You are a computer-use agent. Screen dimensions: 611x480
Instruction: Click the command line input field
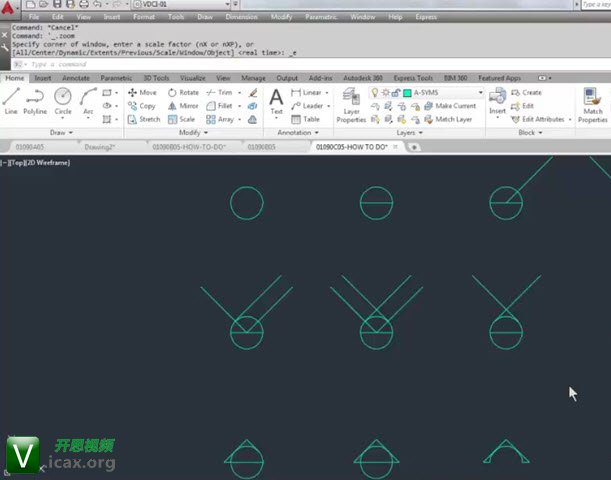pos(312,64)
